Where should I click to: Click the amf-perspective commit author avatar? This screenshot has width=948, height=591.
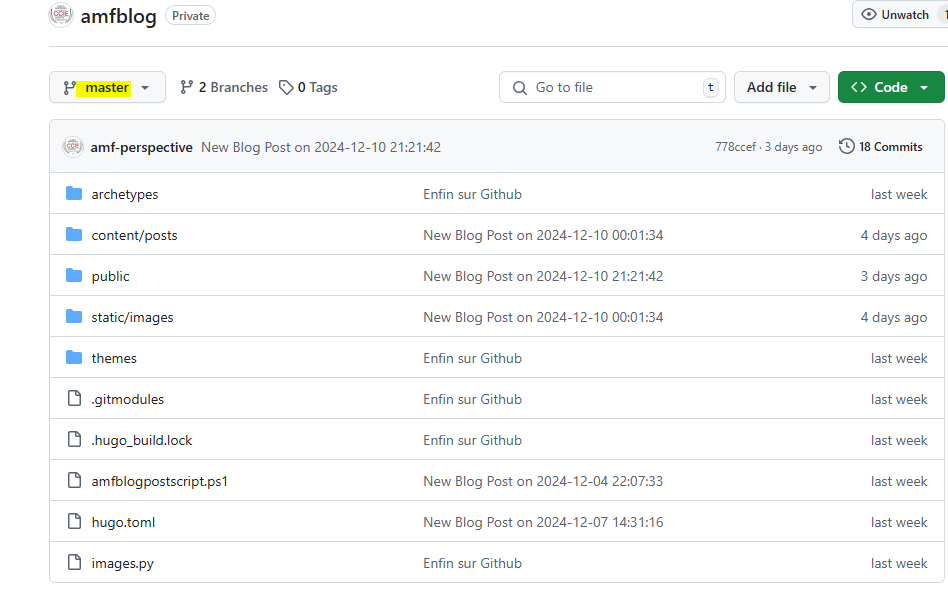(x=73, y=147)
